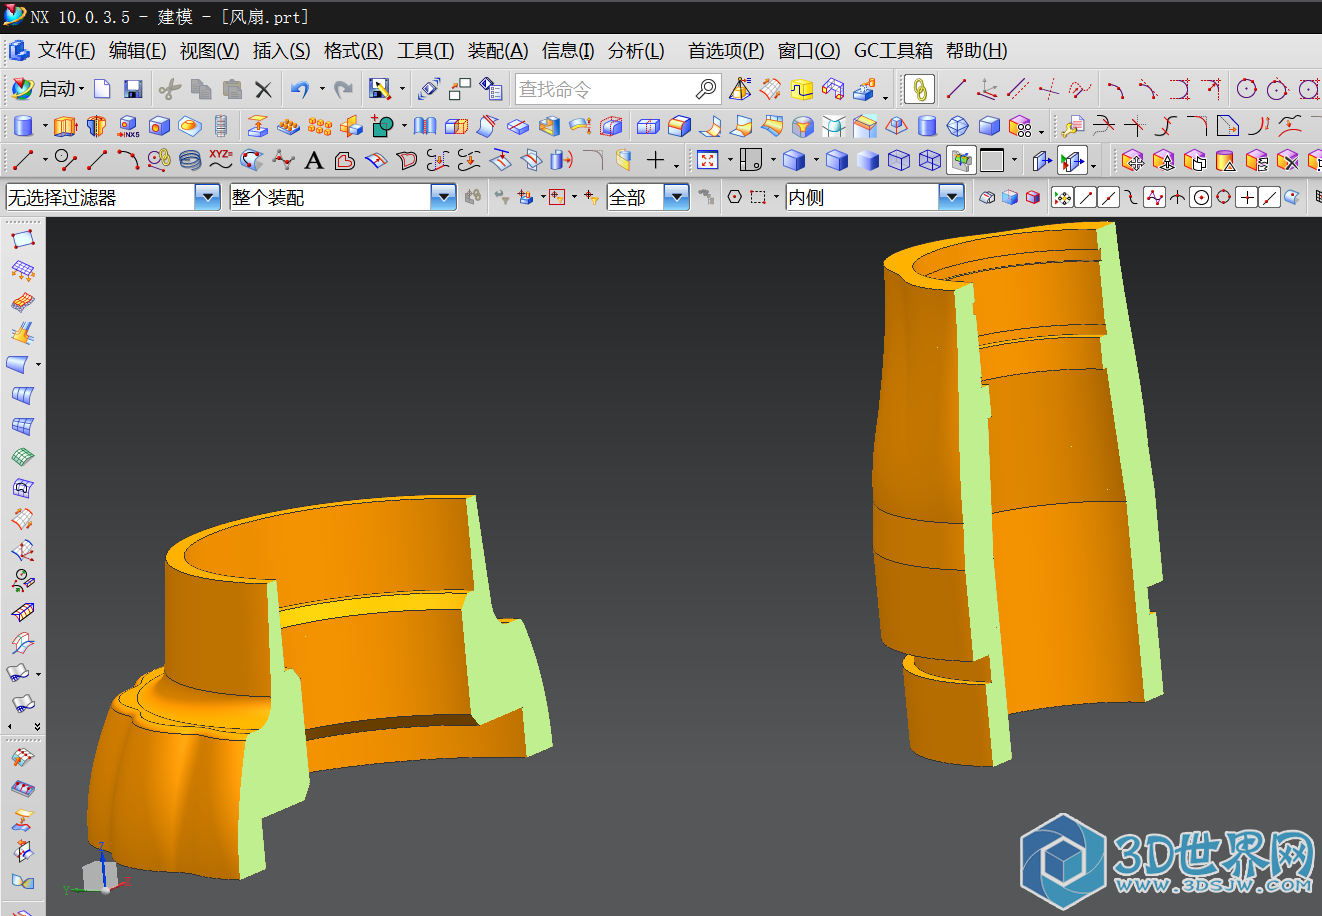Open the selection filter dropdown '无选择过滤器'
The width and height of the screenshot is (1322, 916).
(207, 197)
